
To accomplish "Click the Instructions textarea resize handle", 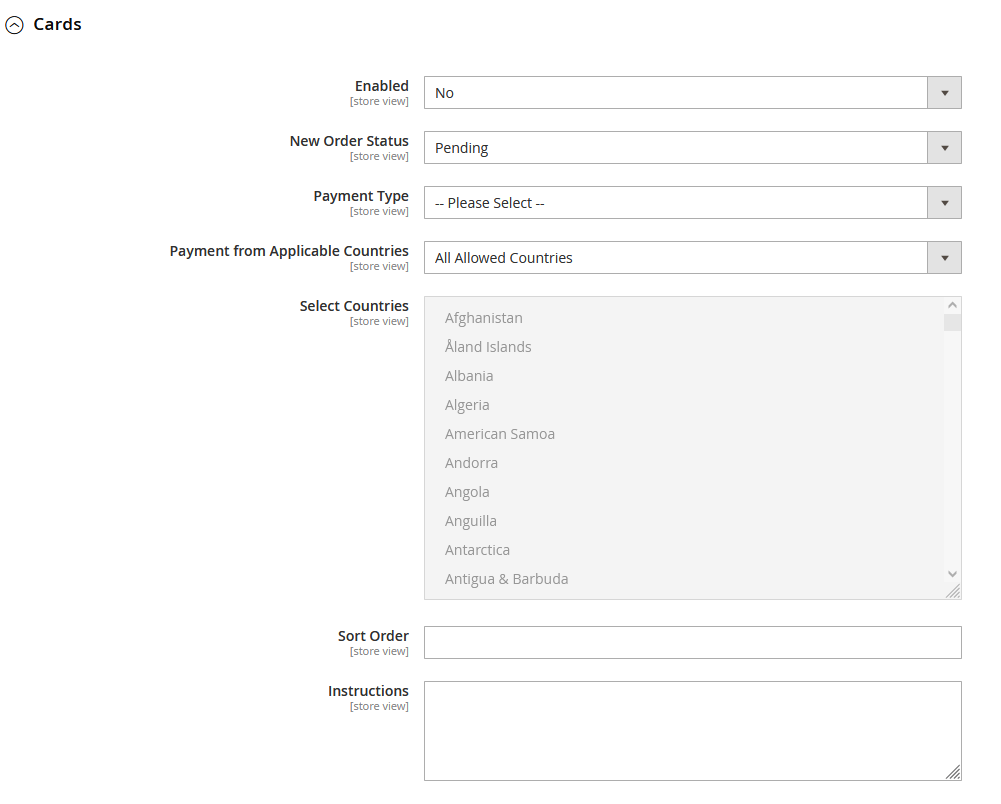I will click(954, 773).
